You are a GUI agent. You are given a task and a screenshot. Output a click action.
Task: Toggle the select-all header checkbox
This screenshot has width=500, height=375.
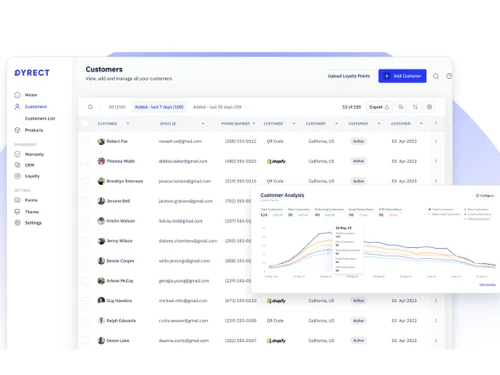click(85, 123)
